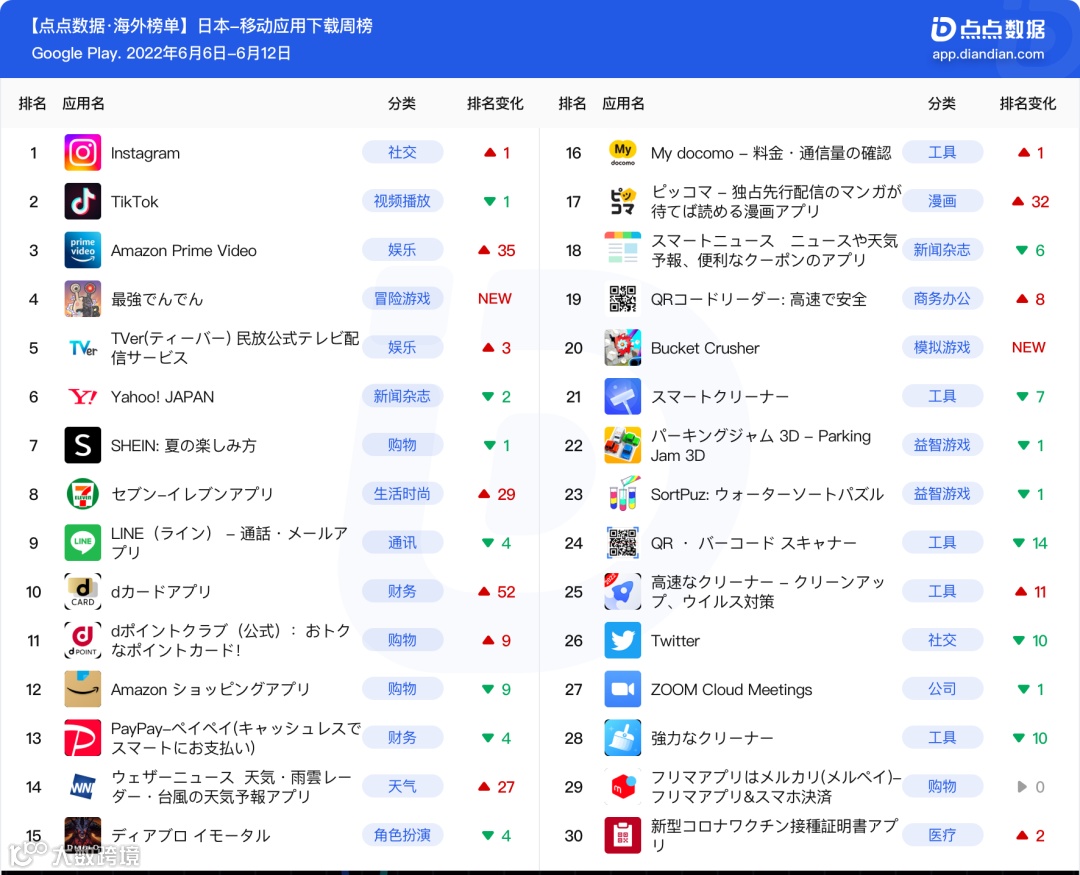This screenshot has width=1080, height=875.
Task: Click the 点点数据 logo in header
Action: (988, 28)
